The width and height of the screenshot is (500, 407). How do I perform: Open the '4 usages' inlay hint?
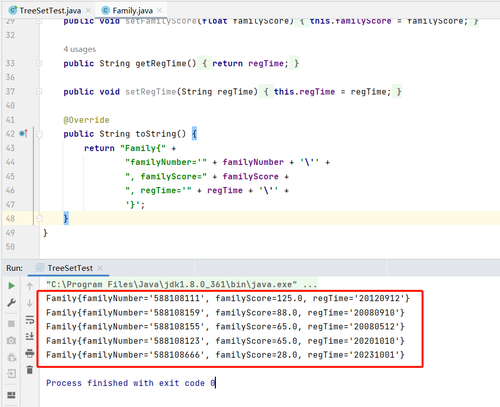(x=80, y=49)
